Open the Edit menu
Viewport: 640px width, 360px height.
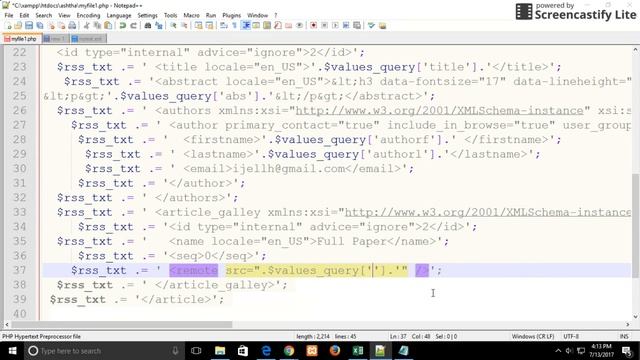click(x=24, y=16)
